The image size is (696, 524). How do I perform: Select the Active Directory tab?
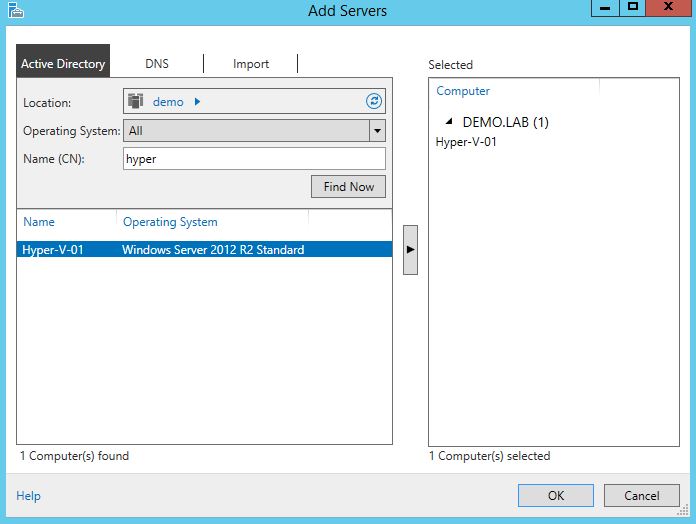63,64
